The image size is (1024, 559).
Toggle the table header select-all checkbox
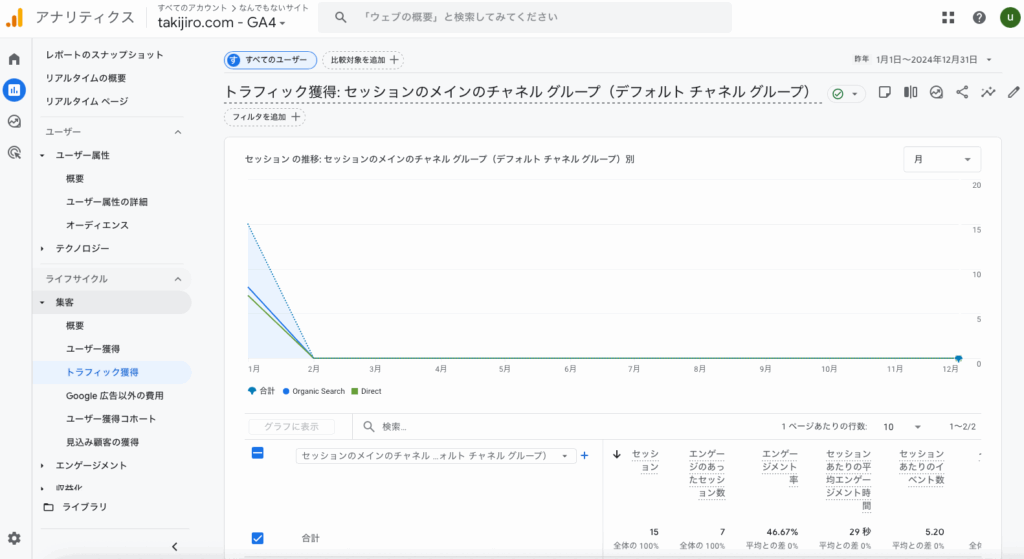(x=257, y=453)
